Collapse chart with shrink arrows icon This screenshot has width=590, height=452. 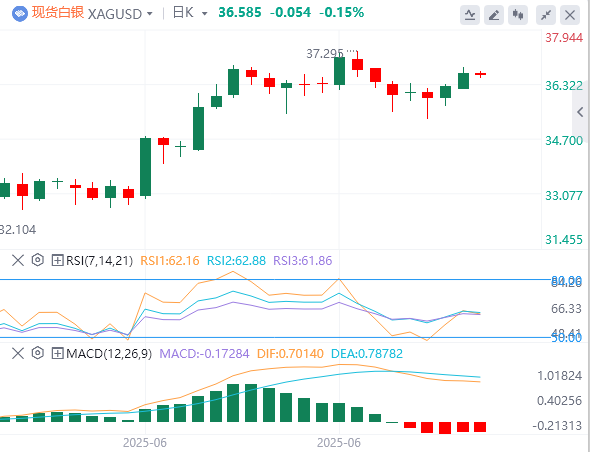point(546,15)
